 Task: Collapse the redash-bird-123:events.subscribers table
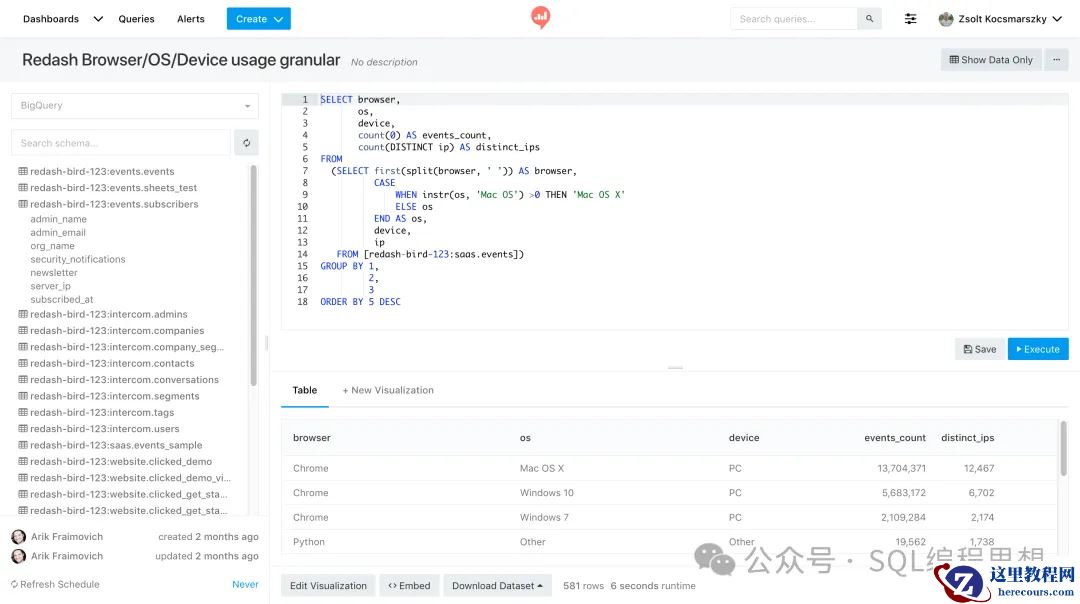114,204
